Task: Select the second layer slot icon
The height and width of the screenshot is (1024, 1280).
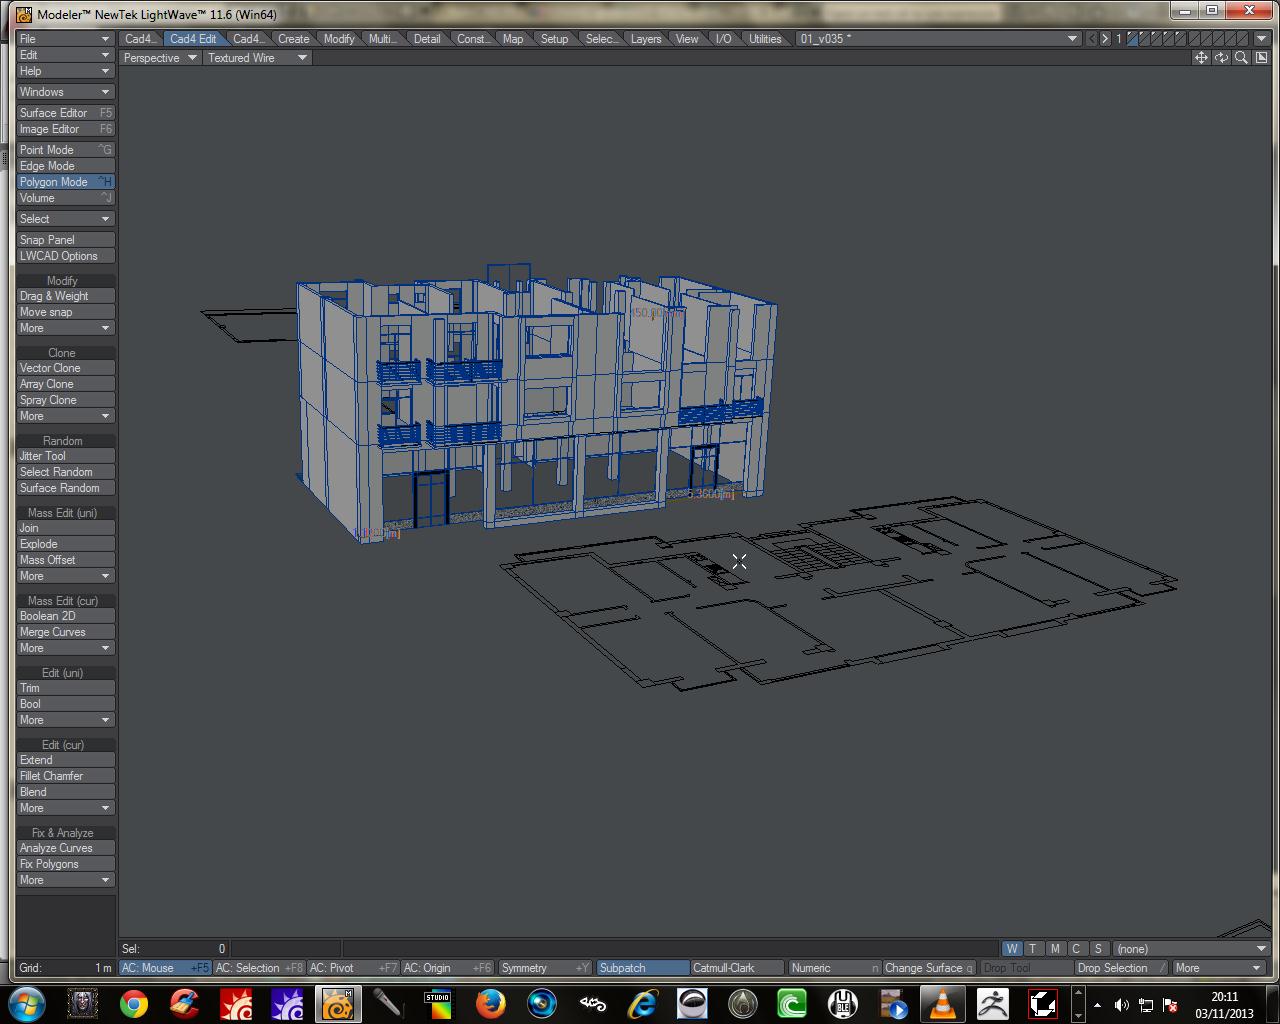Action: [x=1145, y=39]
